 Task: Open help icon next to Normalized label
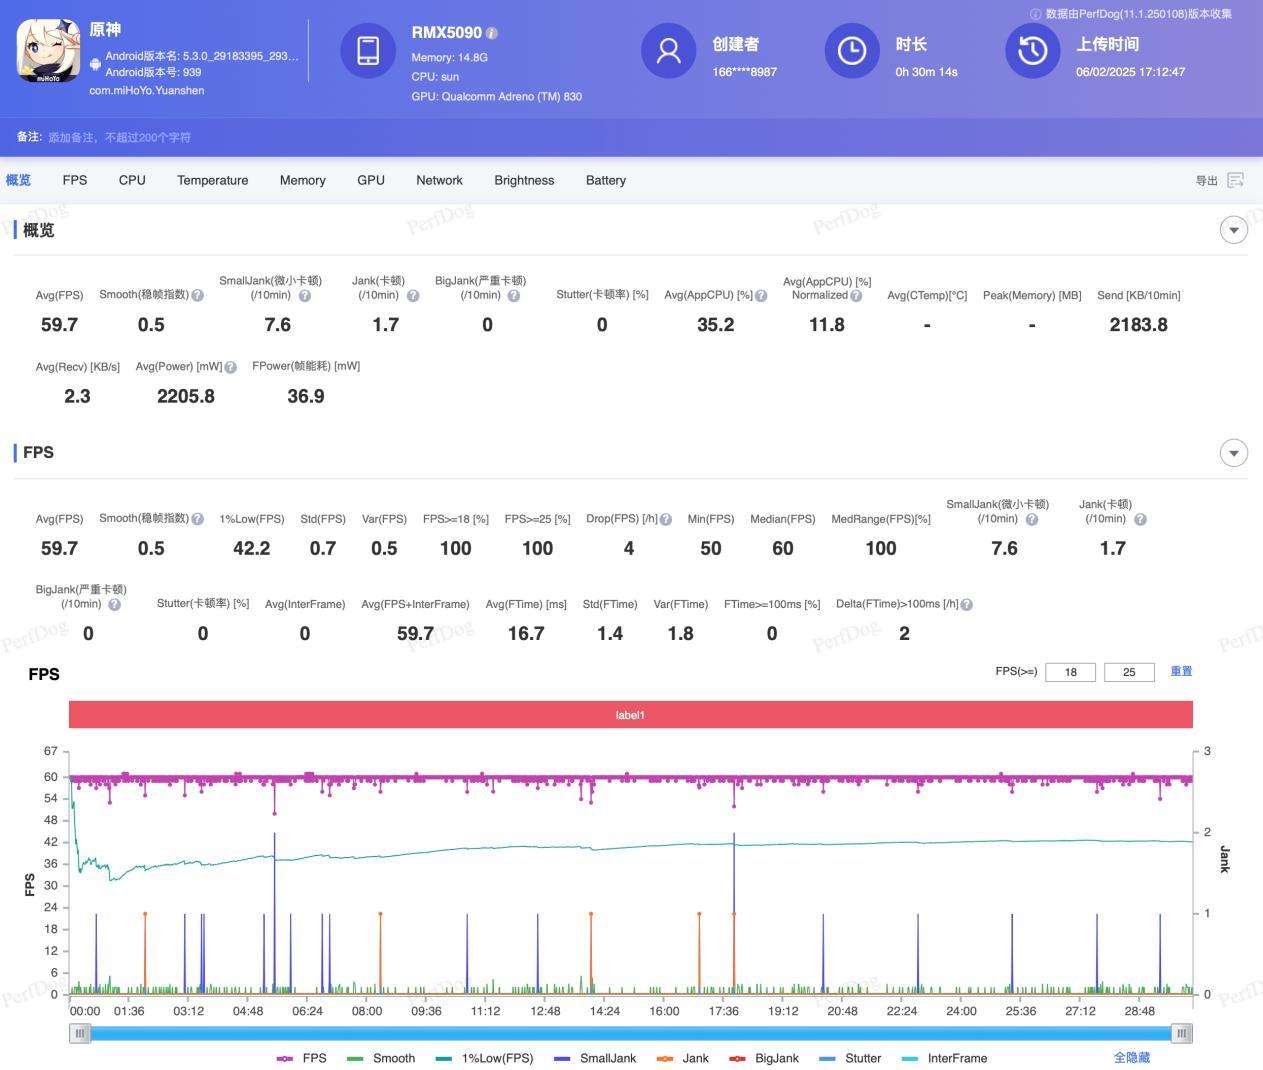click(x=856, y=296)
